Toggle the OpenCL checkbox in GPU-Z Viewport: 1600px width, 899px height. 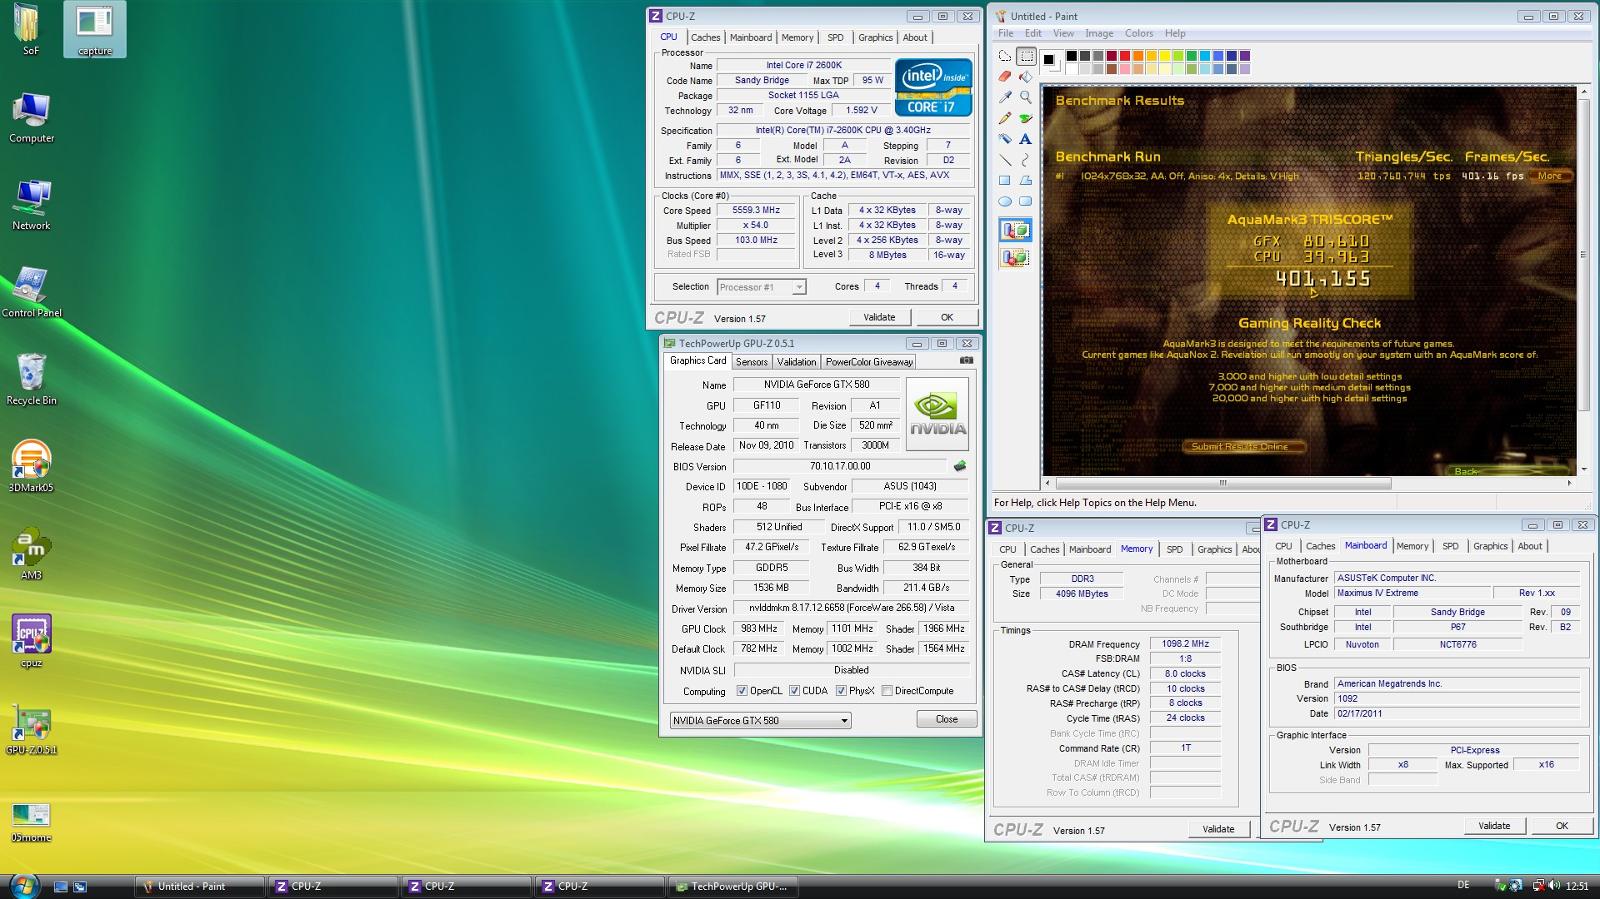(742, 691)
